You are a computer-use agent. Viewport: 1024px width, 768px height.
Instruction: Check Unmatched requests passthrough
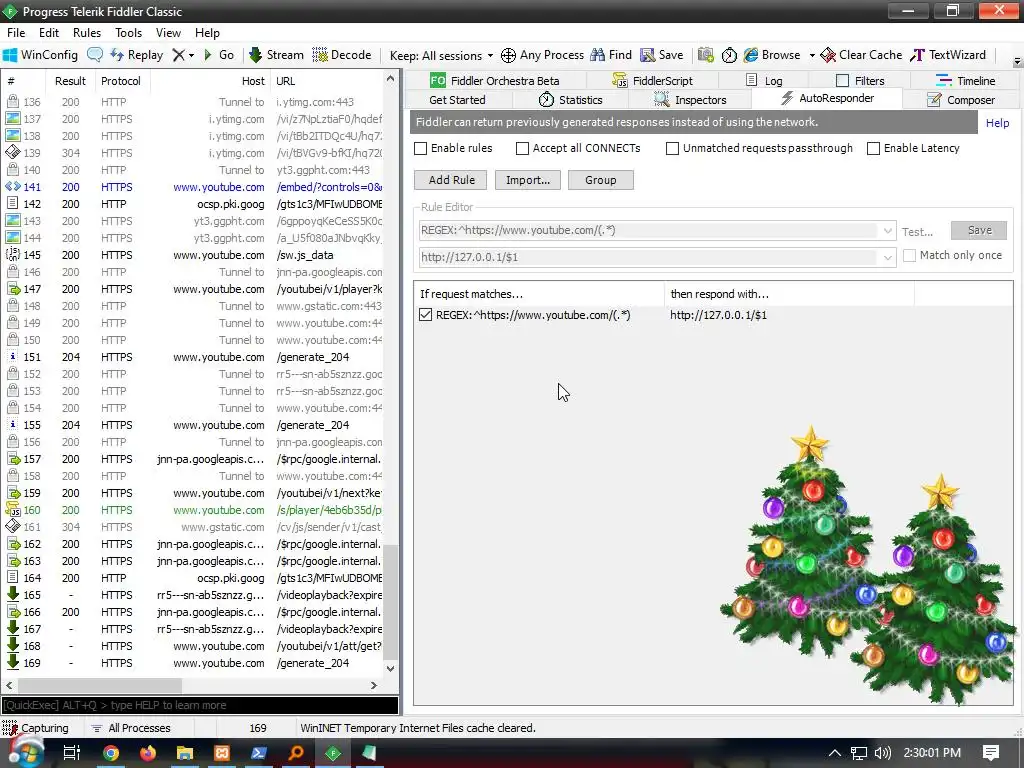pyautogui.click(x=672, y=148)
